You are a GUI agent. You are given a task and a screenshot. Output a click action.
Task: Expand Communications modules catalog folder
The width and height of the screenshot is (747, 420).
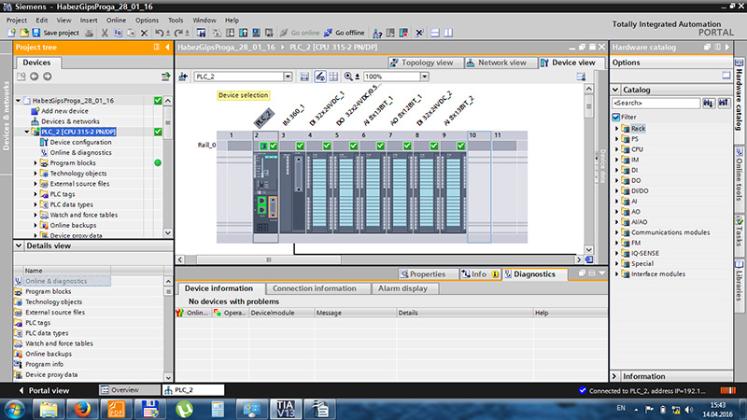pos(617,232)
